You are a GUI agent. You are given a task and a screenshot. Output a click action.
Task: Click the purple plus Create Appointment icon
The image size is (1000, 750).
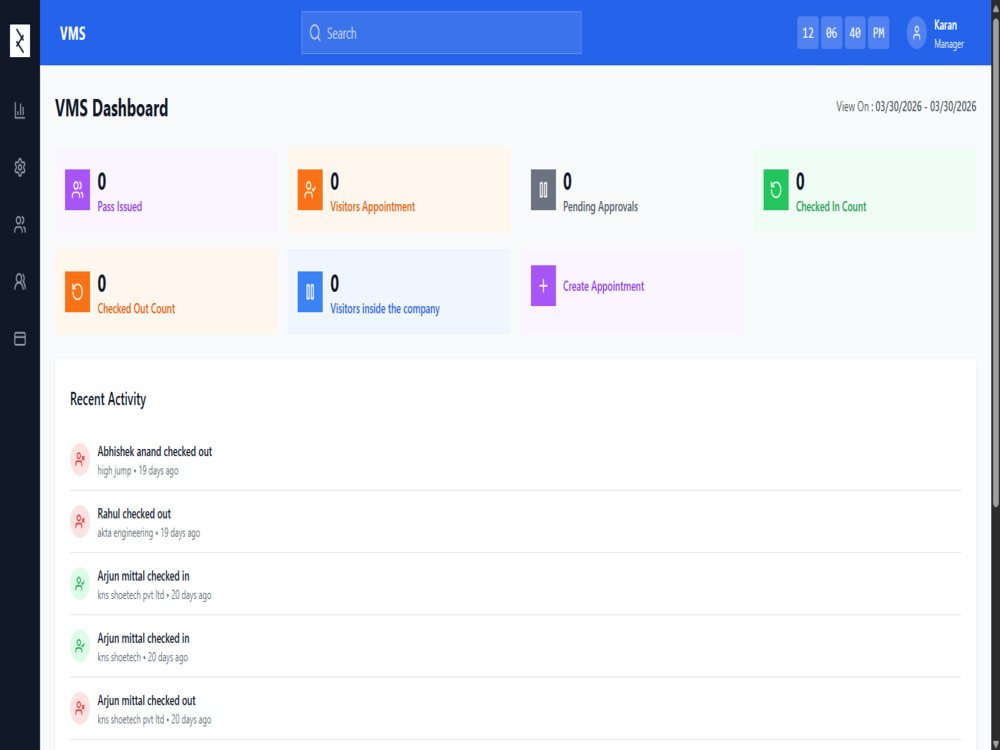pyautogui.click(x=543, y=286)
